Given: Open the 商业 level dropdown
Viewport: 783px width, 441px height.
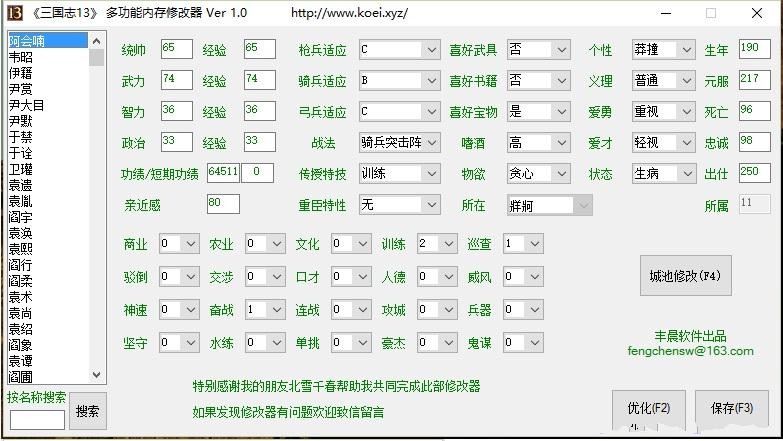Looking at the screenshot, I should click(x=179, y=244).
